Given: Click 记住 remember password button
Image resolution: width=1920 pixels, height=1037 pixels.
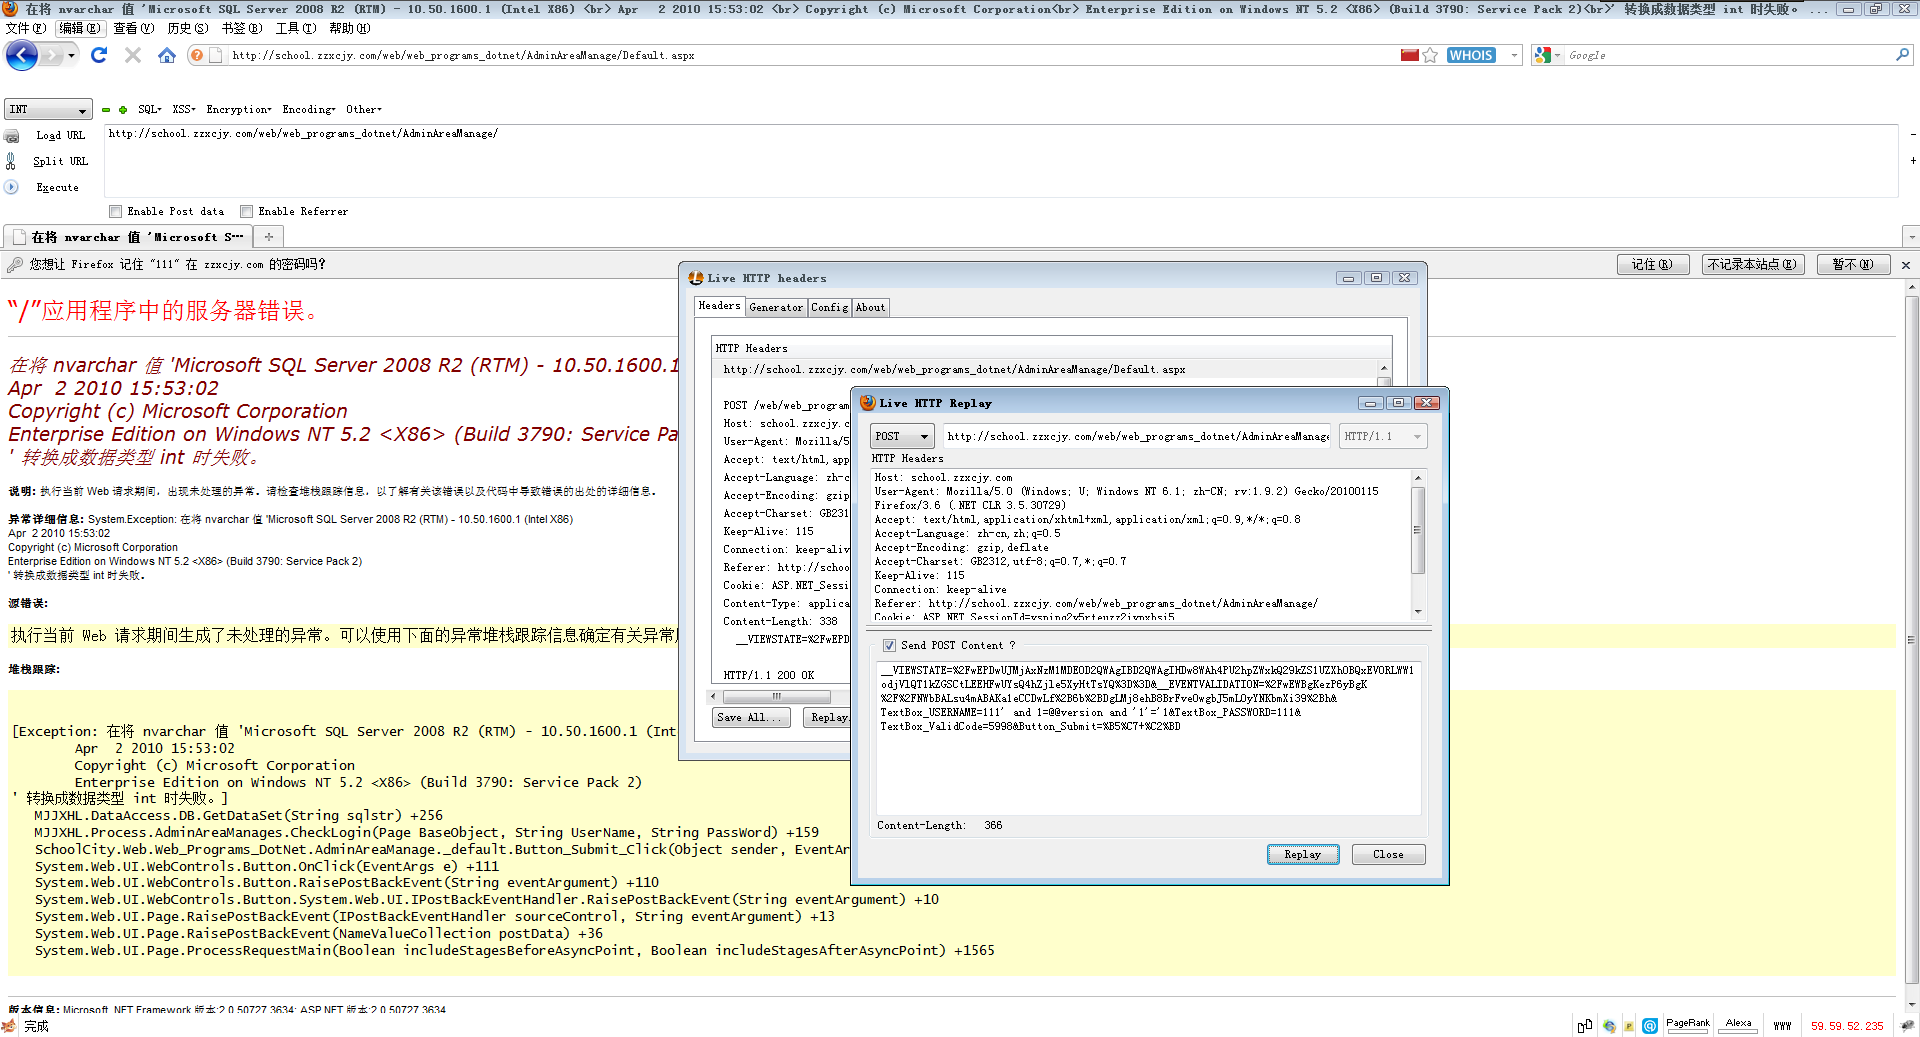Looking at the screenshot, I should coord(1652,265).
